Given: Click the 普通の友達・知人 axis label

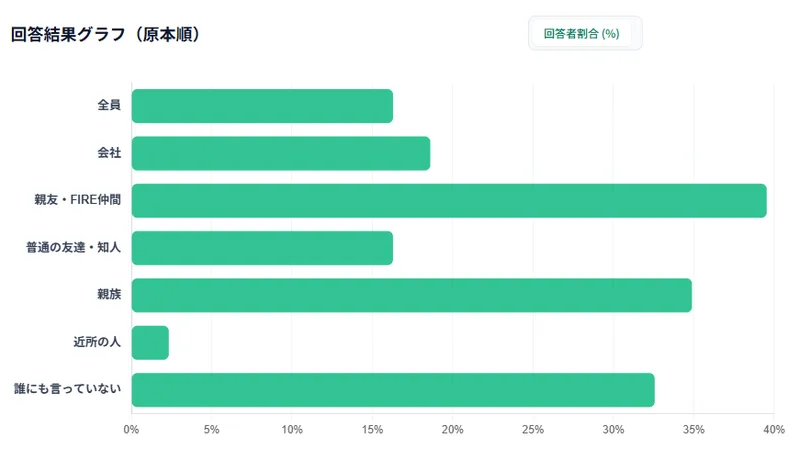Looking at the screenshot, I should point(73,247).
